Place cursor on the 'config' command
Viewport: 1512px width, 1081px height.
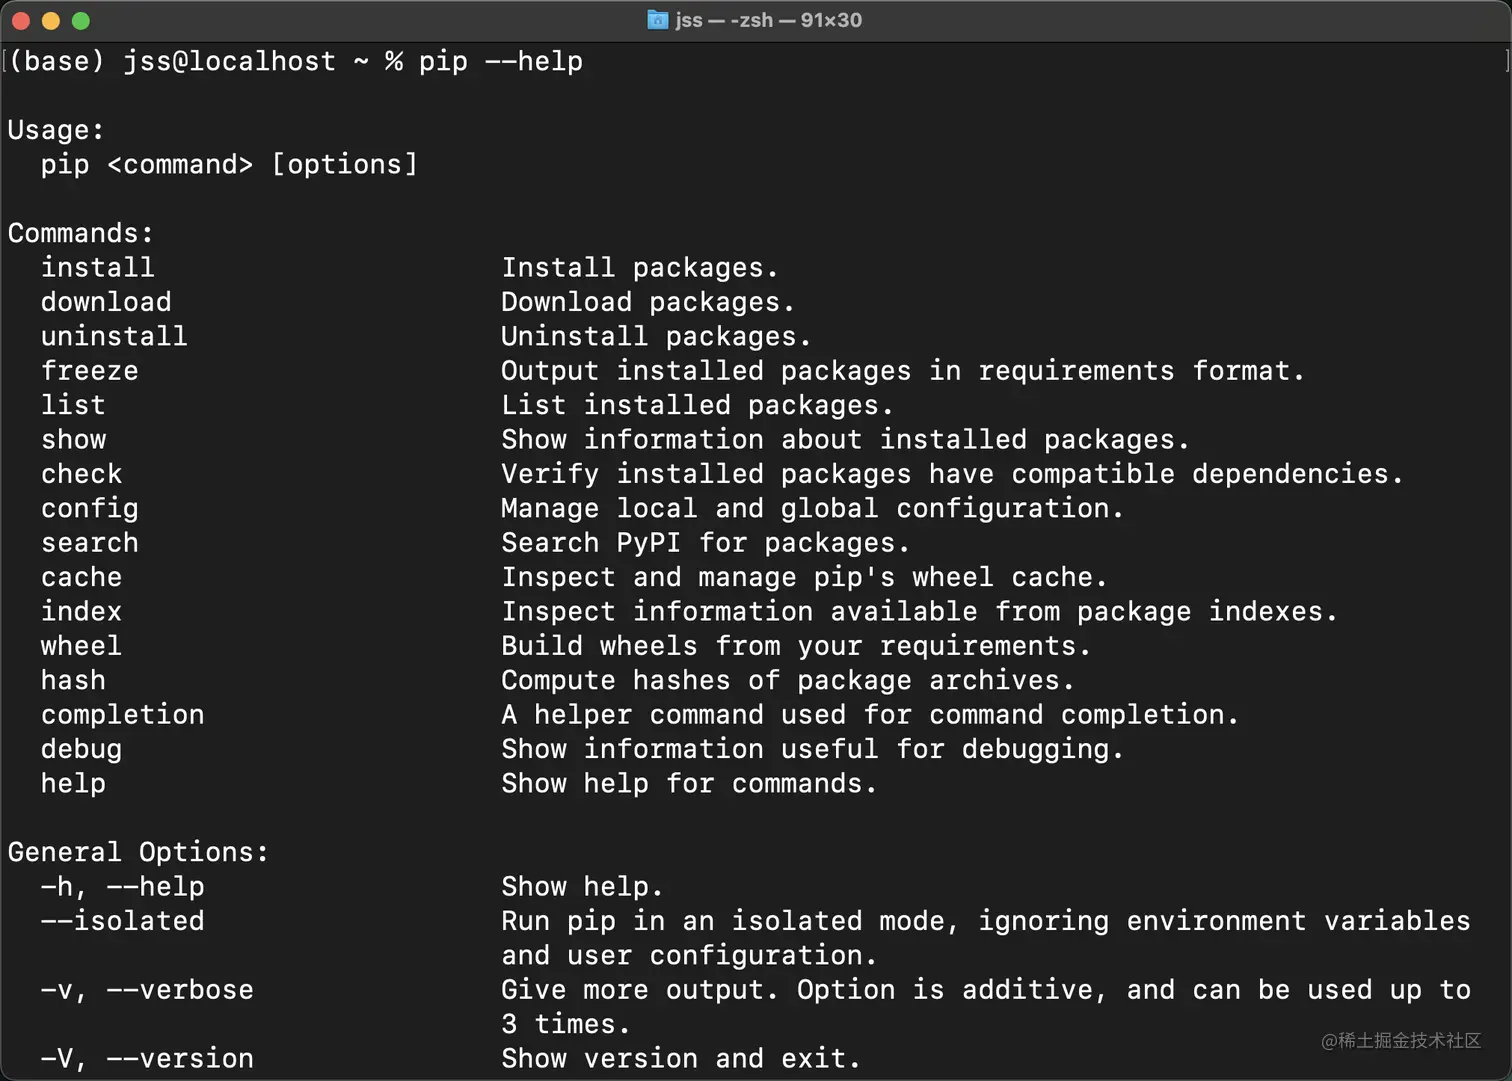[90, 509]
